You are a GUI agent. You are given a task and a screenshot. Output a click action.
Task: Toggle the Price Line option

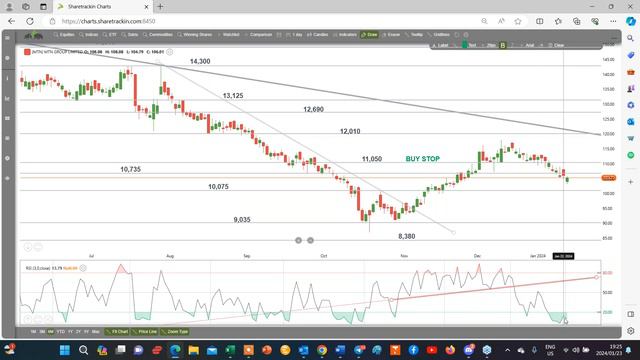(x=145, y=332)
